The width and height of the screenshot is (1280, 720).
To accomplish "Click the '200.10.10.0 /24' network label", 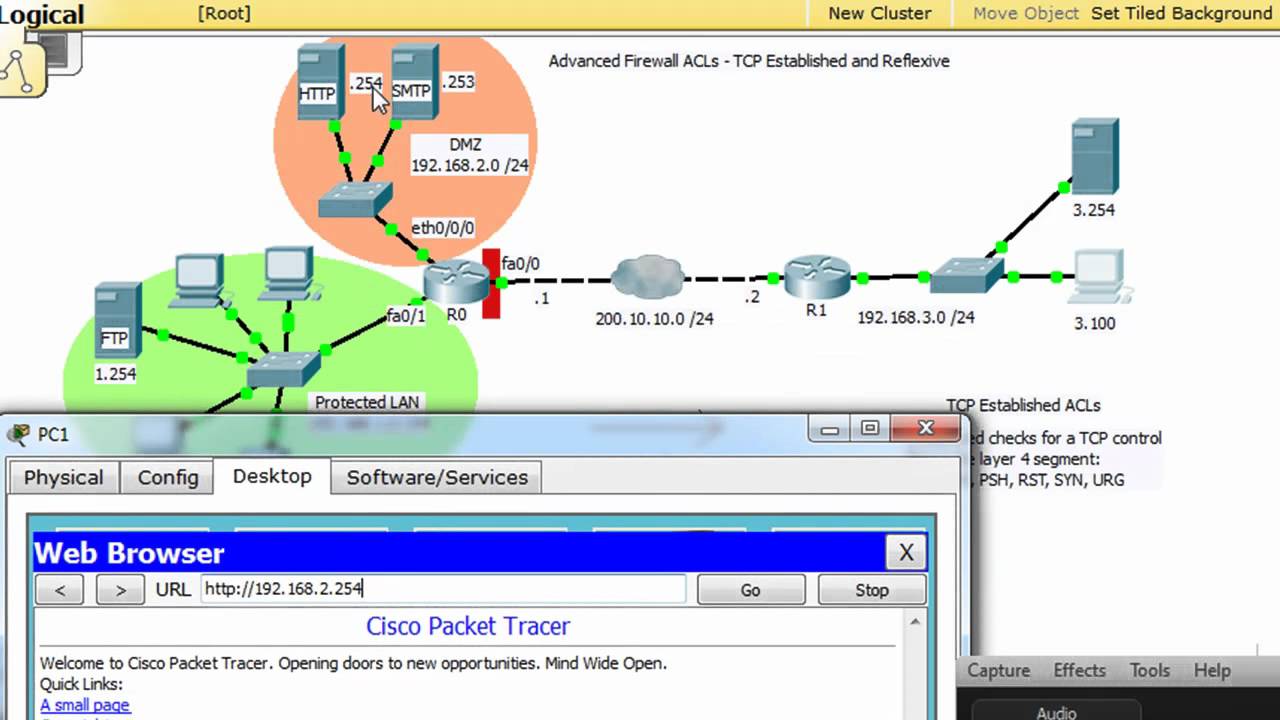I will [654, 319].
